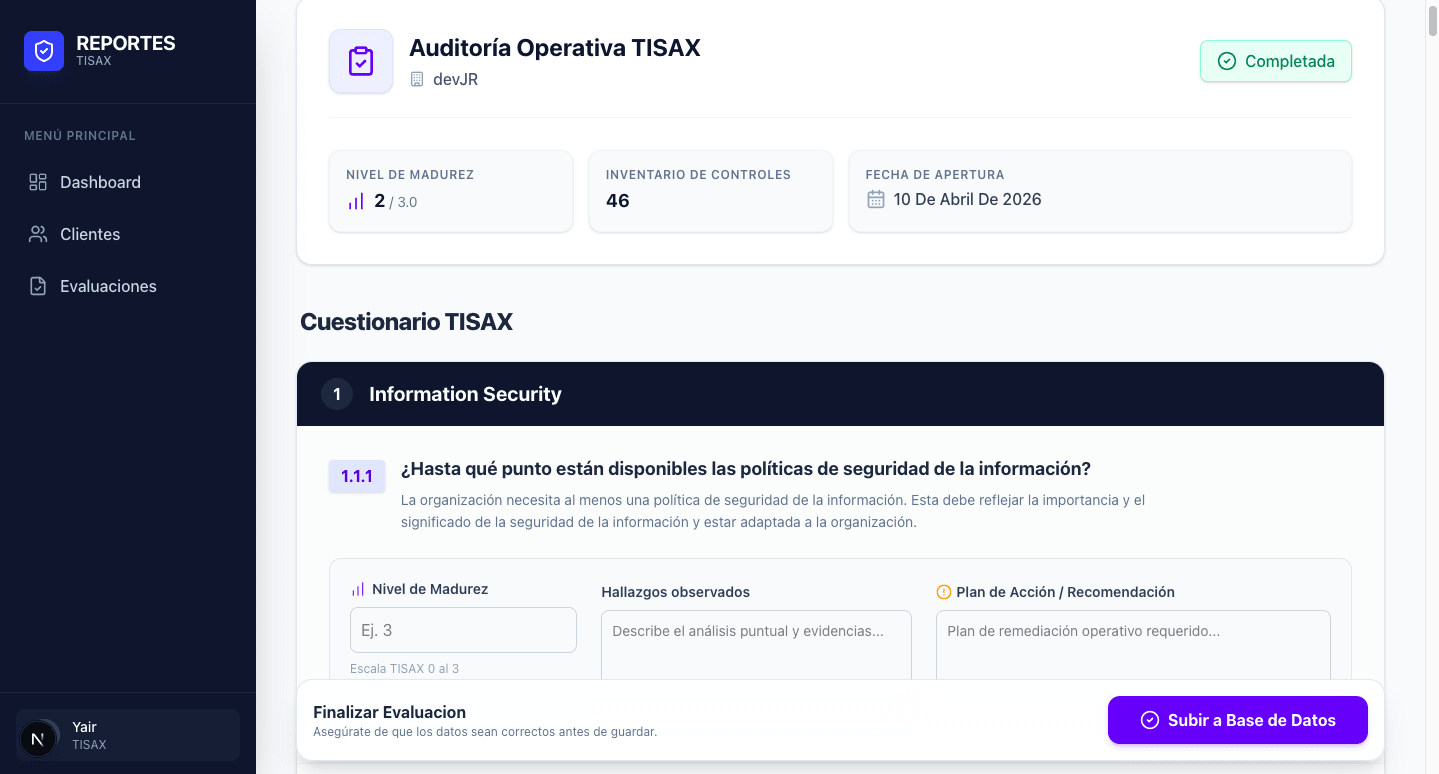The image size is (1439, 774).
Task: Click the Clientes people icon
Action: click(38, 234)
